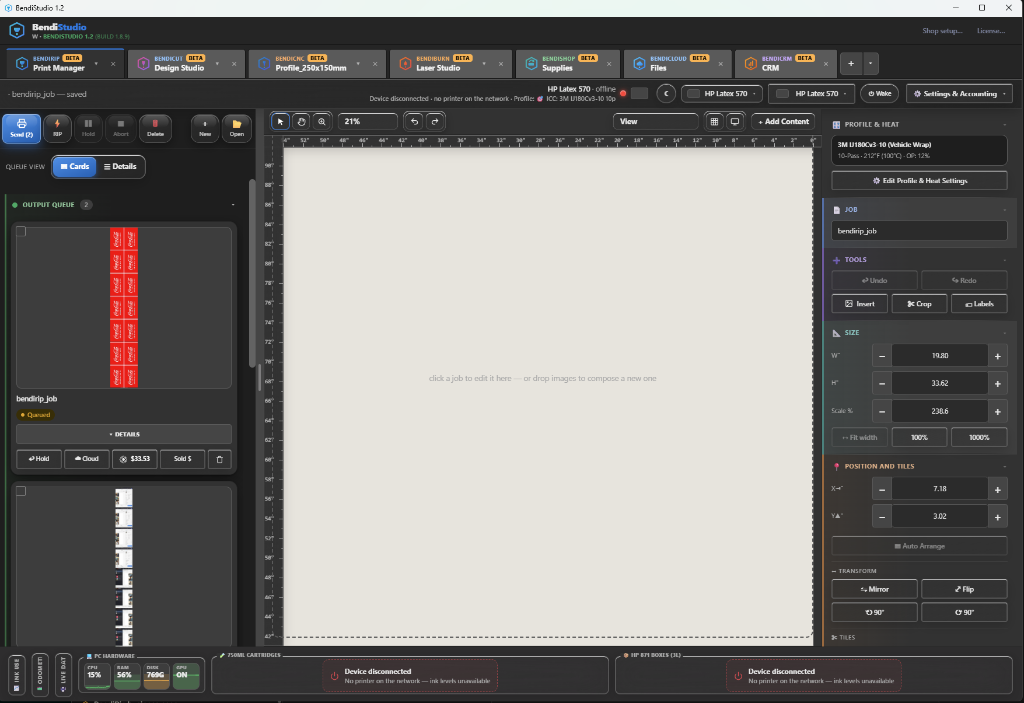Open the zoom percentage dropdown showing 21%
This screenshot has height=703, width=1024.
(x=368, y=122)
